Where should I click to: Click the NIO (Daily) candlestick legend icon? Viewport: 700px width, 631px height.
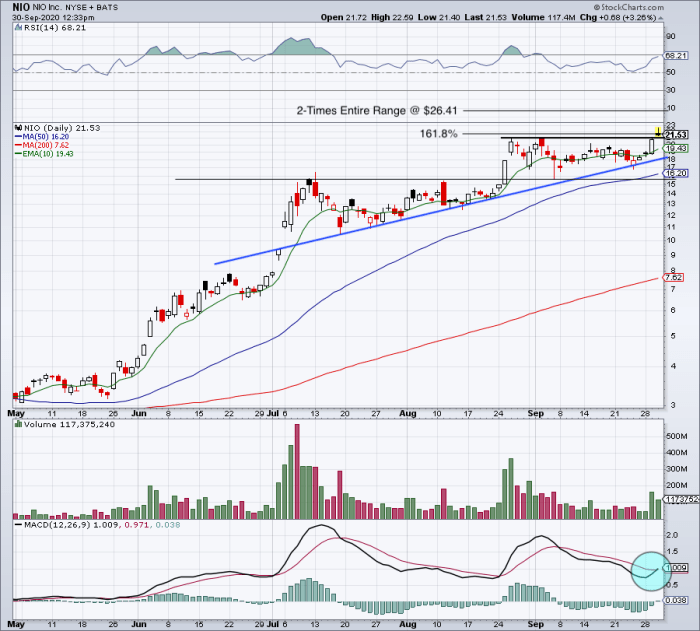click(x=18, y=128)
